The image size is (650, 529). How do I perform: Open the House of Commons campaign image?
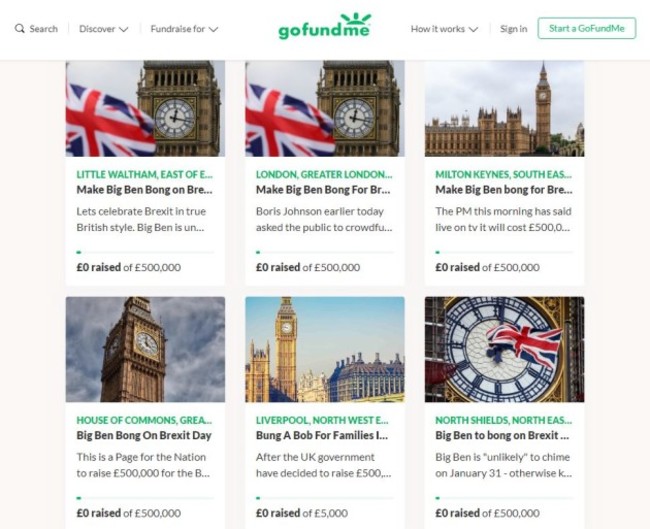click(146, 349)
